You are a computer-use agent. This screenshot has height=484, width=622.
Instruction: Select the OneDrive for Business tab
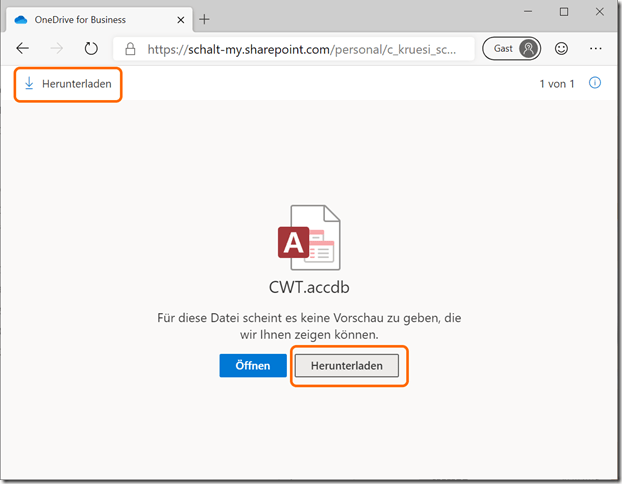90,18
